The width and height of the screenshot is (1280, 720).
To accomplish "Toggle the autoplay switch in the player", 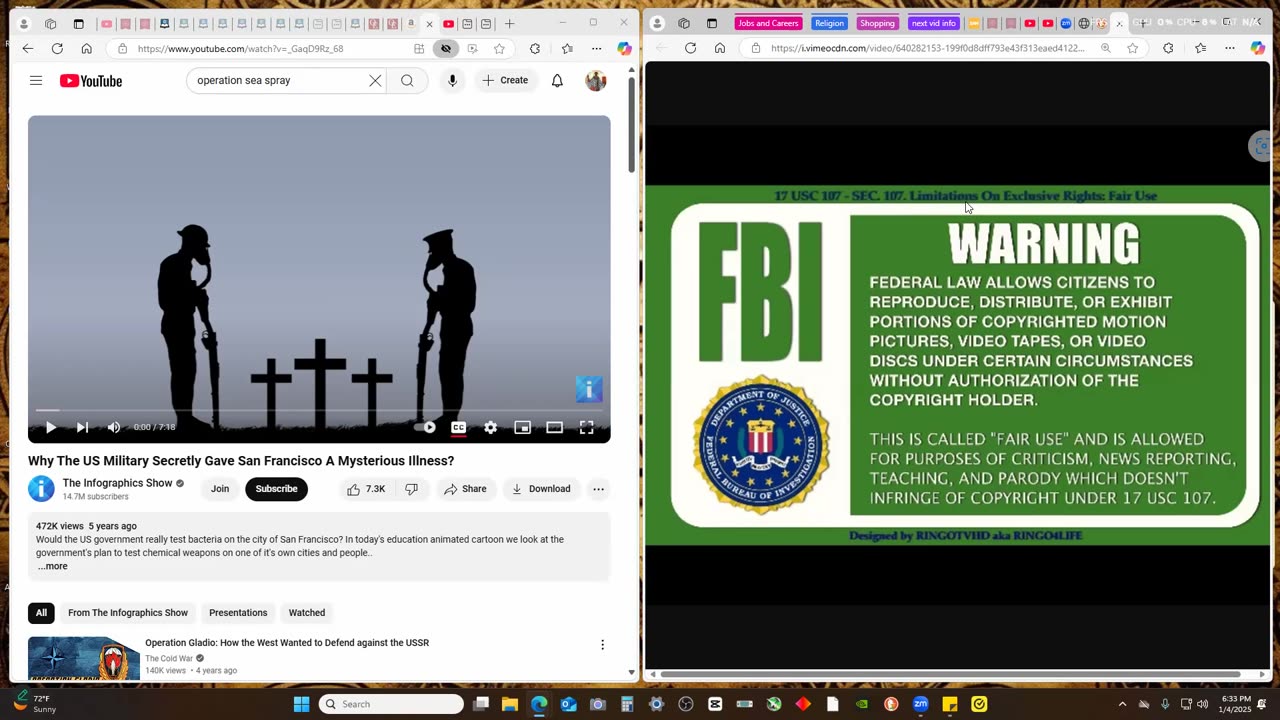I will tap(426, 427).
